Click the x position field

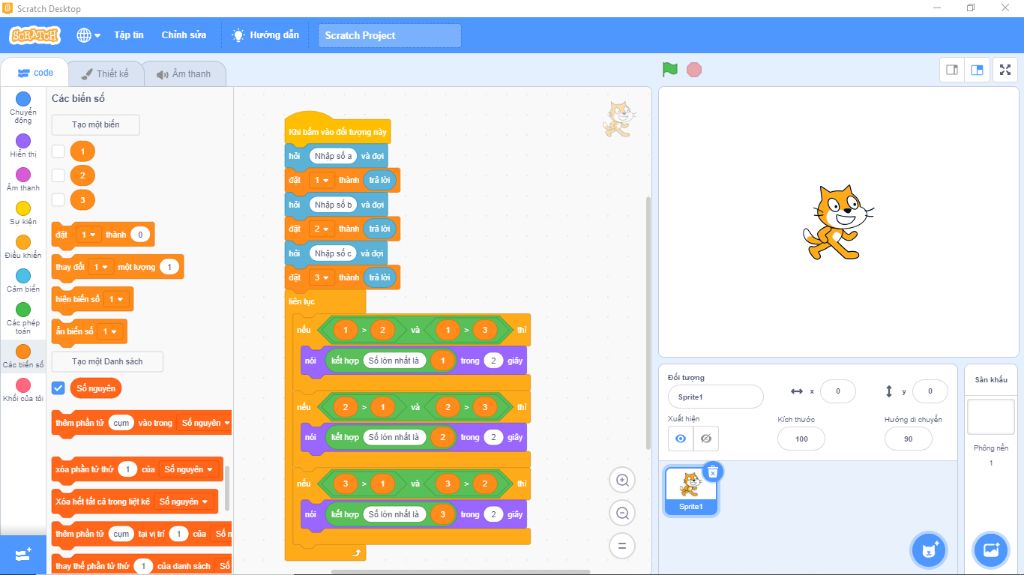[x=838, y=391]
